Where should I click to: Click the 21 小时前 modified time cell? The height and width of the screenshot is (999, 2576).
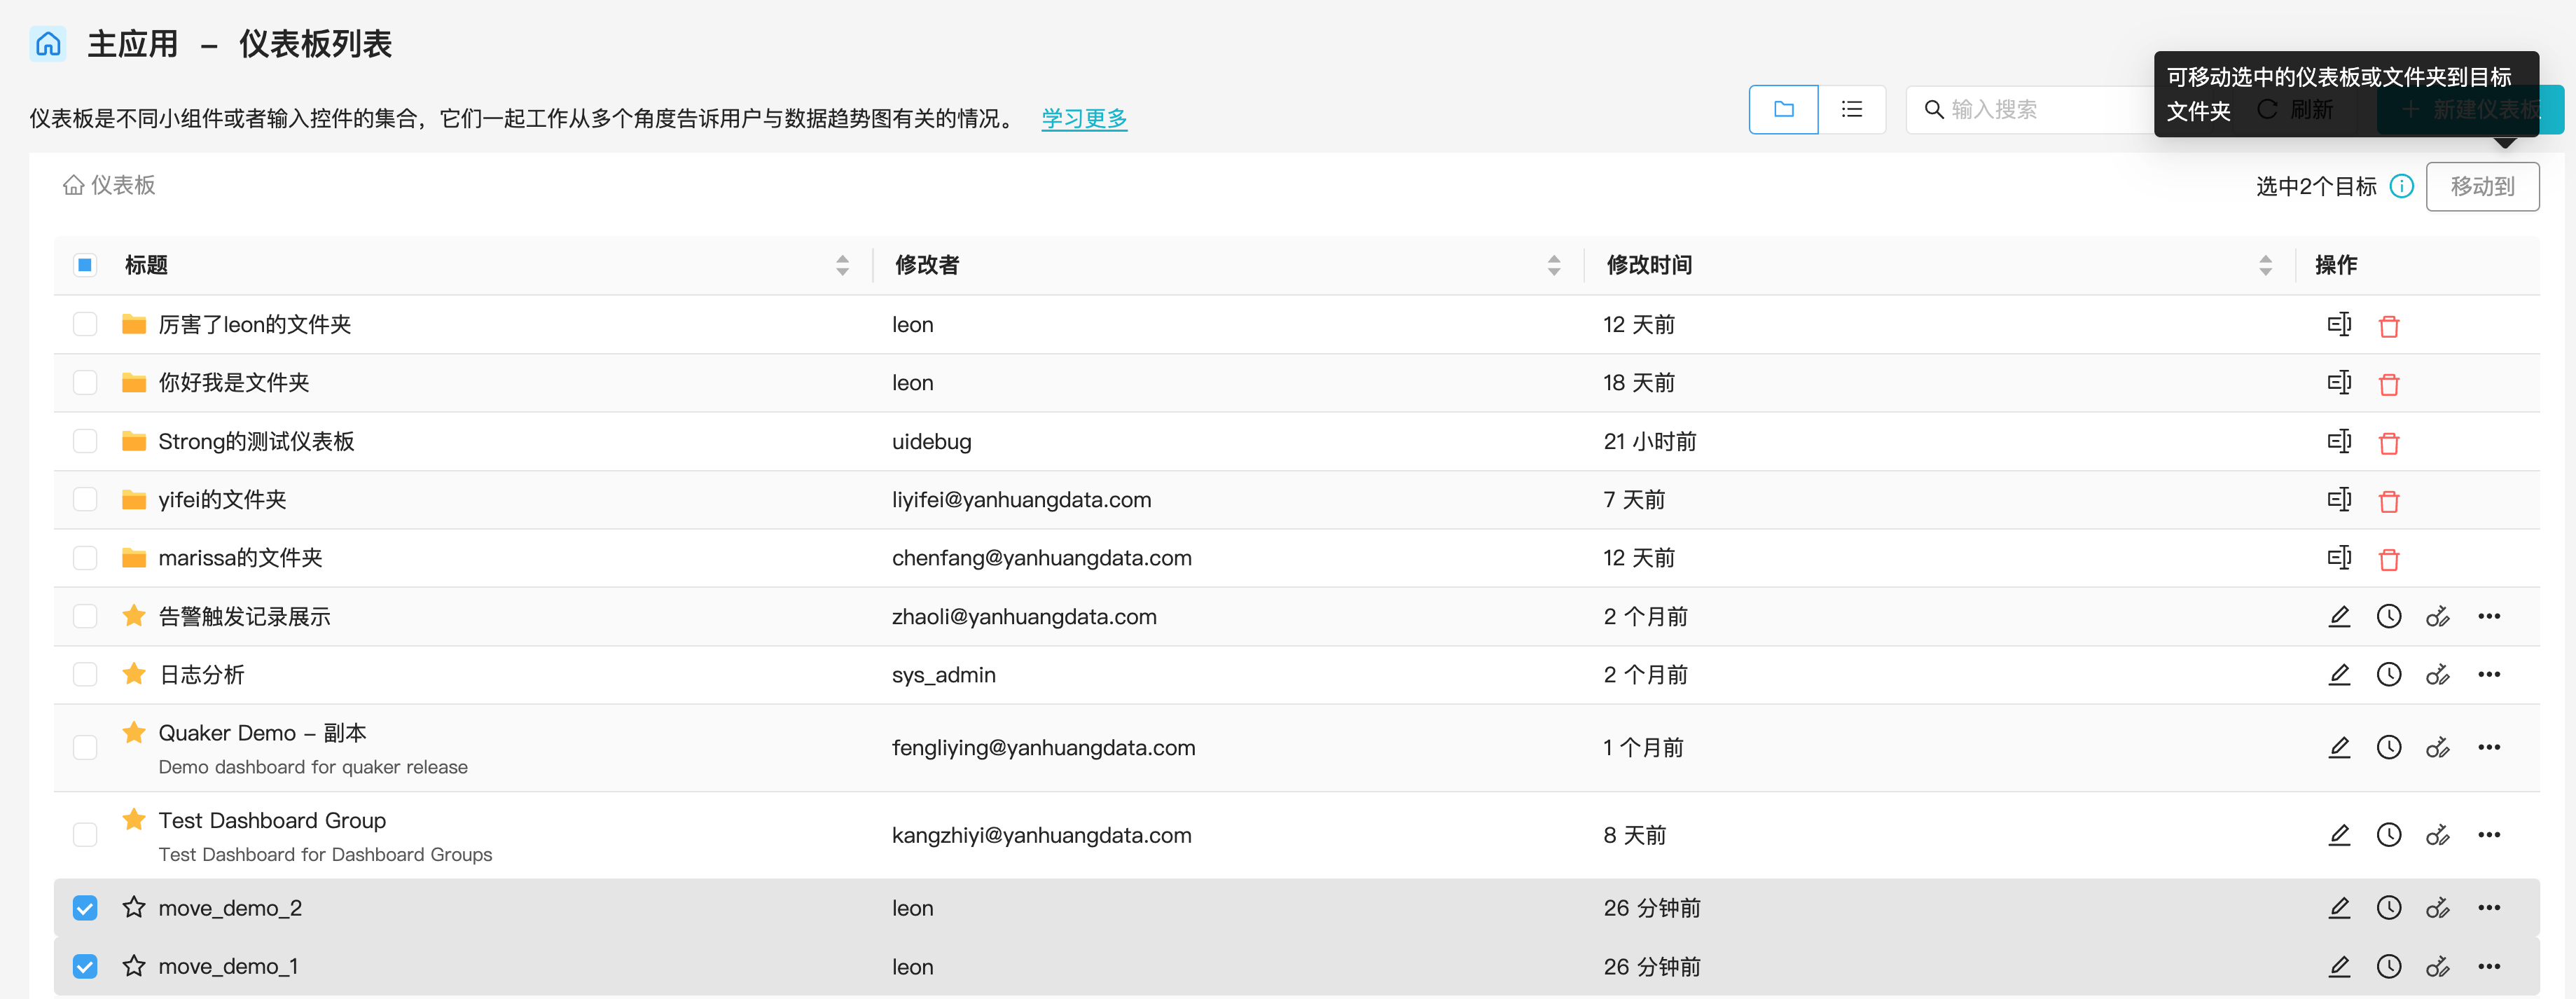pyautogui.click(x=1649, y=441)
